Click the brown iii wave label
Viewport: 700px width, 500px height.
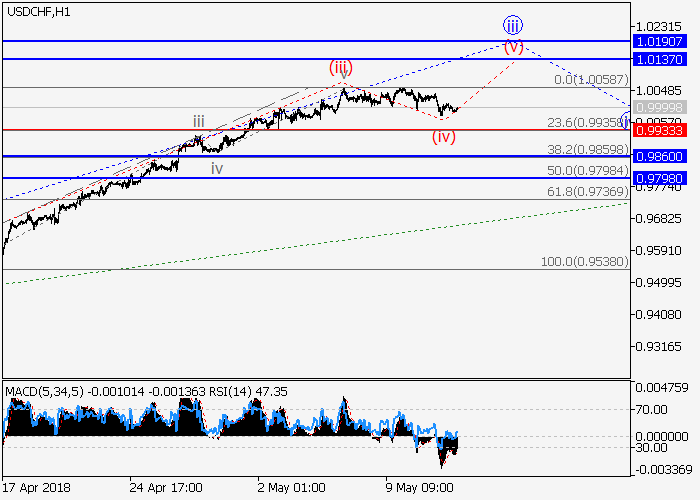[199, 121]
